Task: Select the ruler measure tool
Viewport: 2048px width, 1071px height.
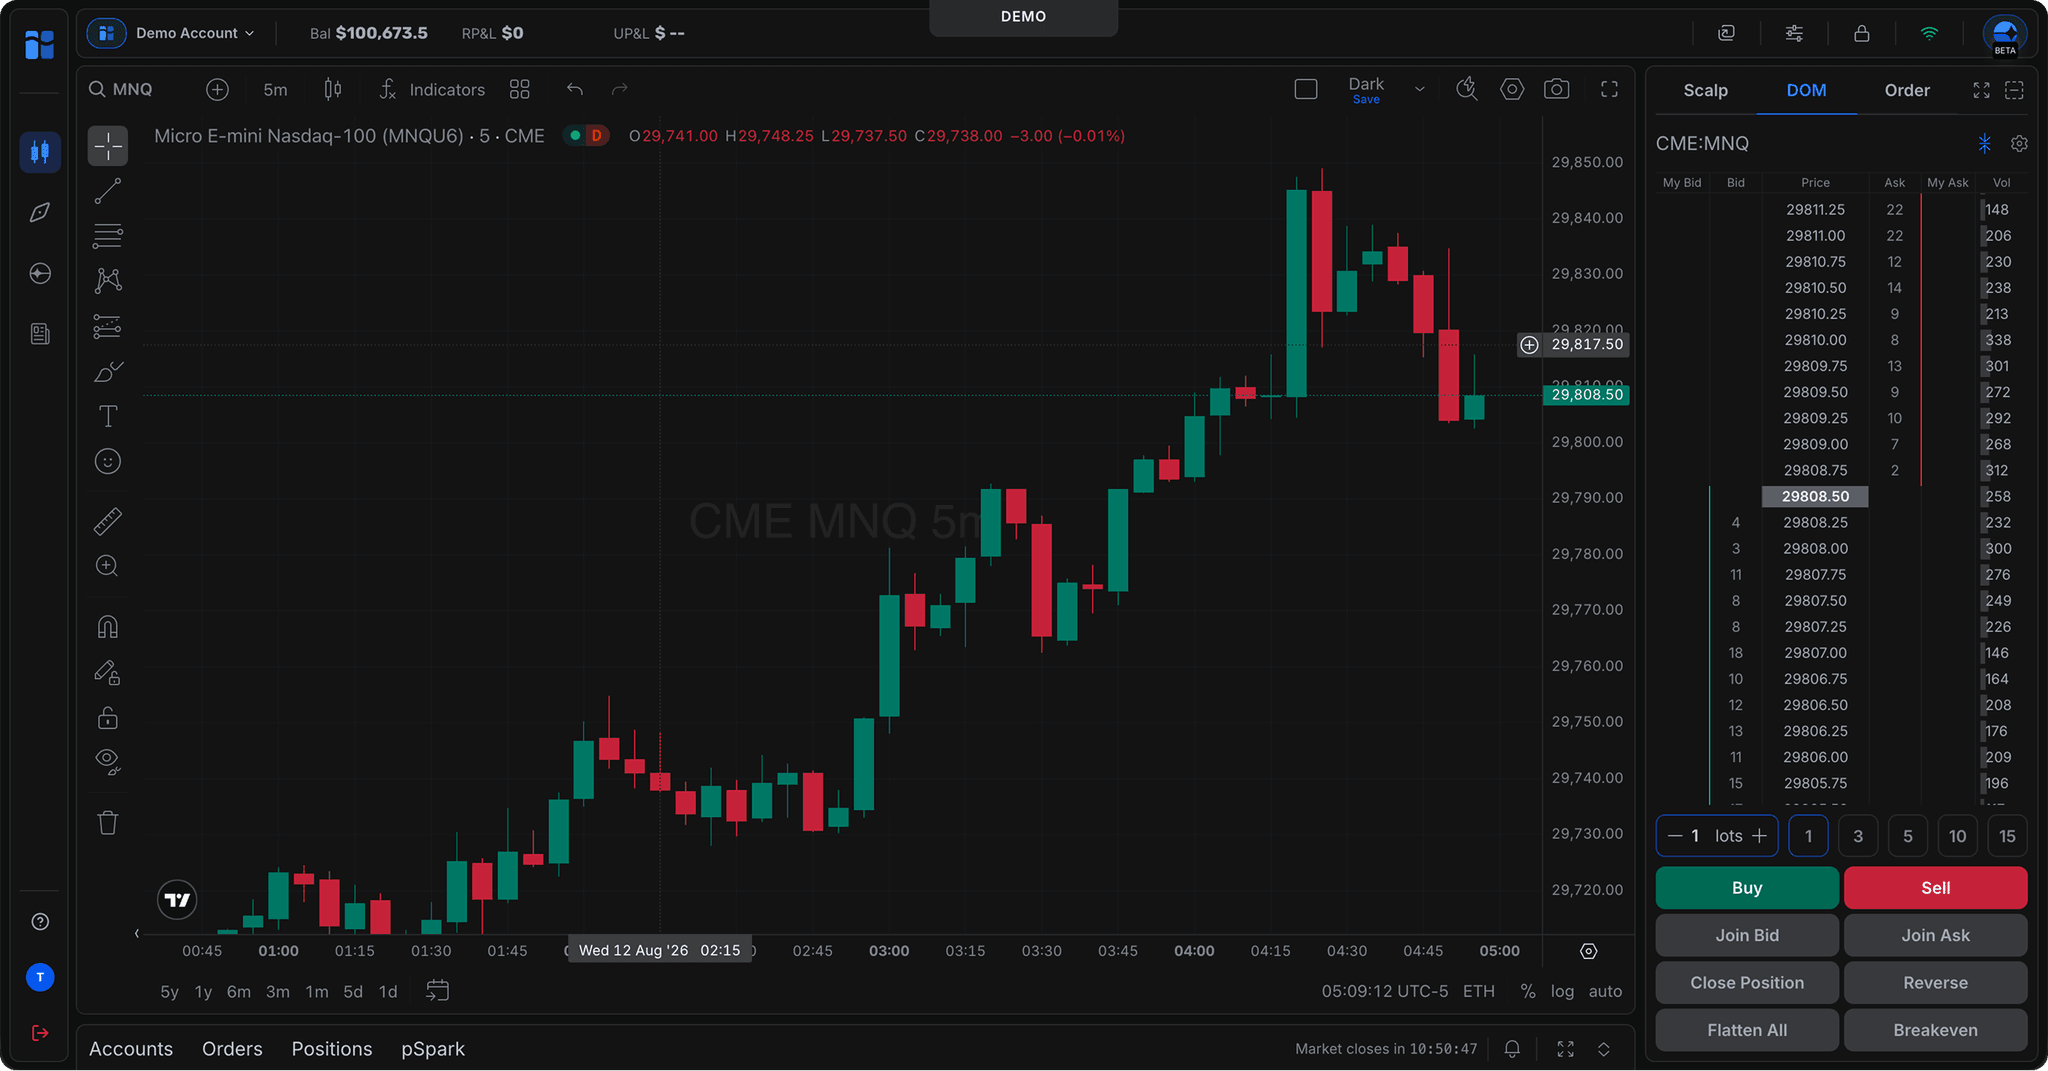Action: tap(108, 520)
